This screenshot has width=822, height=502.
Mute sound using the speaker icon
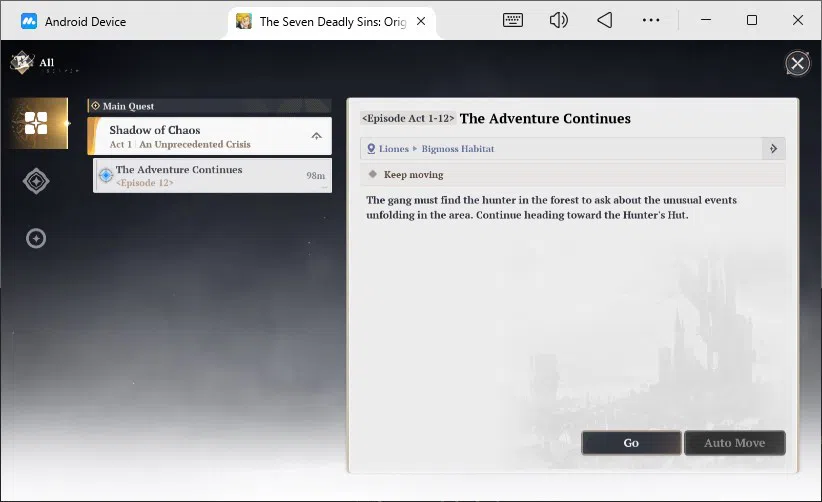click(x=559, y=20)
